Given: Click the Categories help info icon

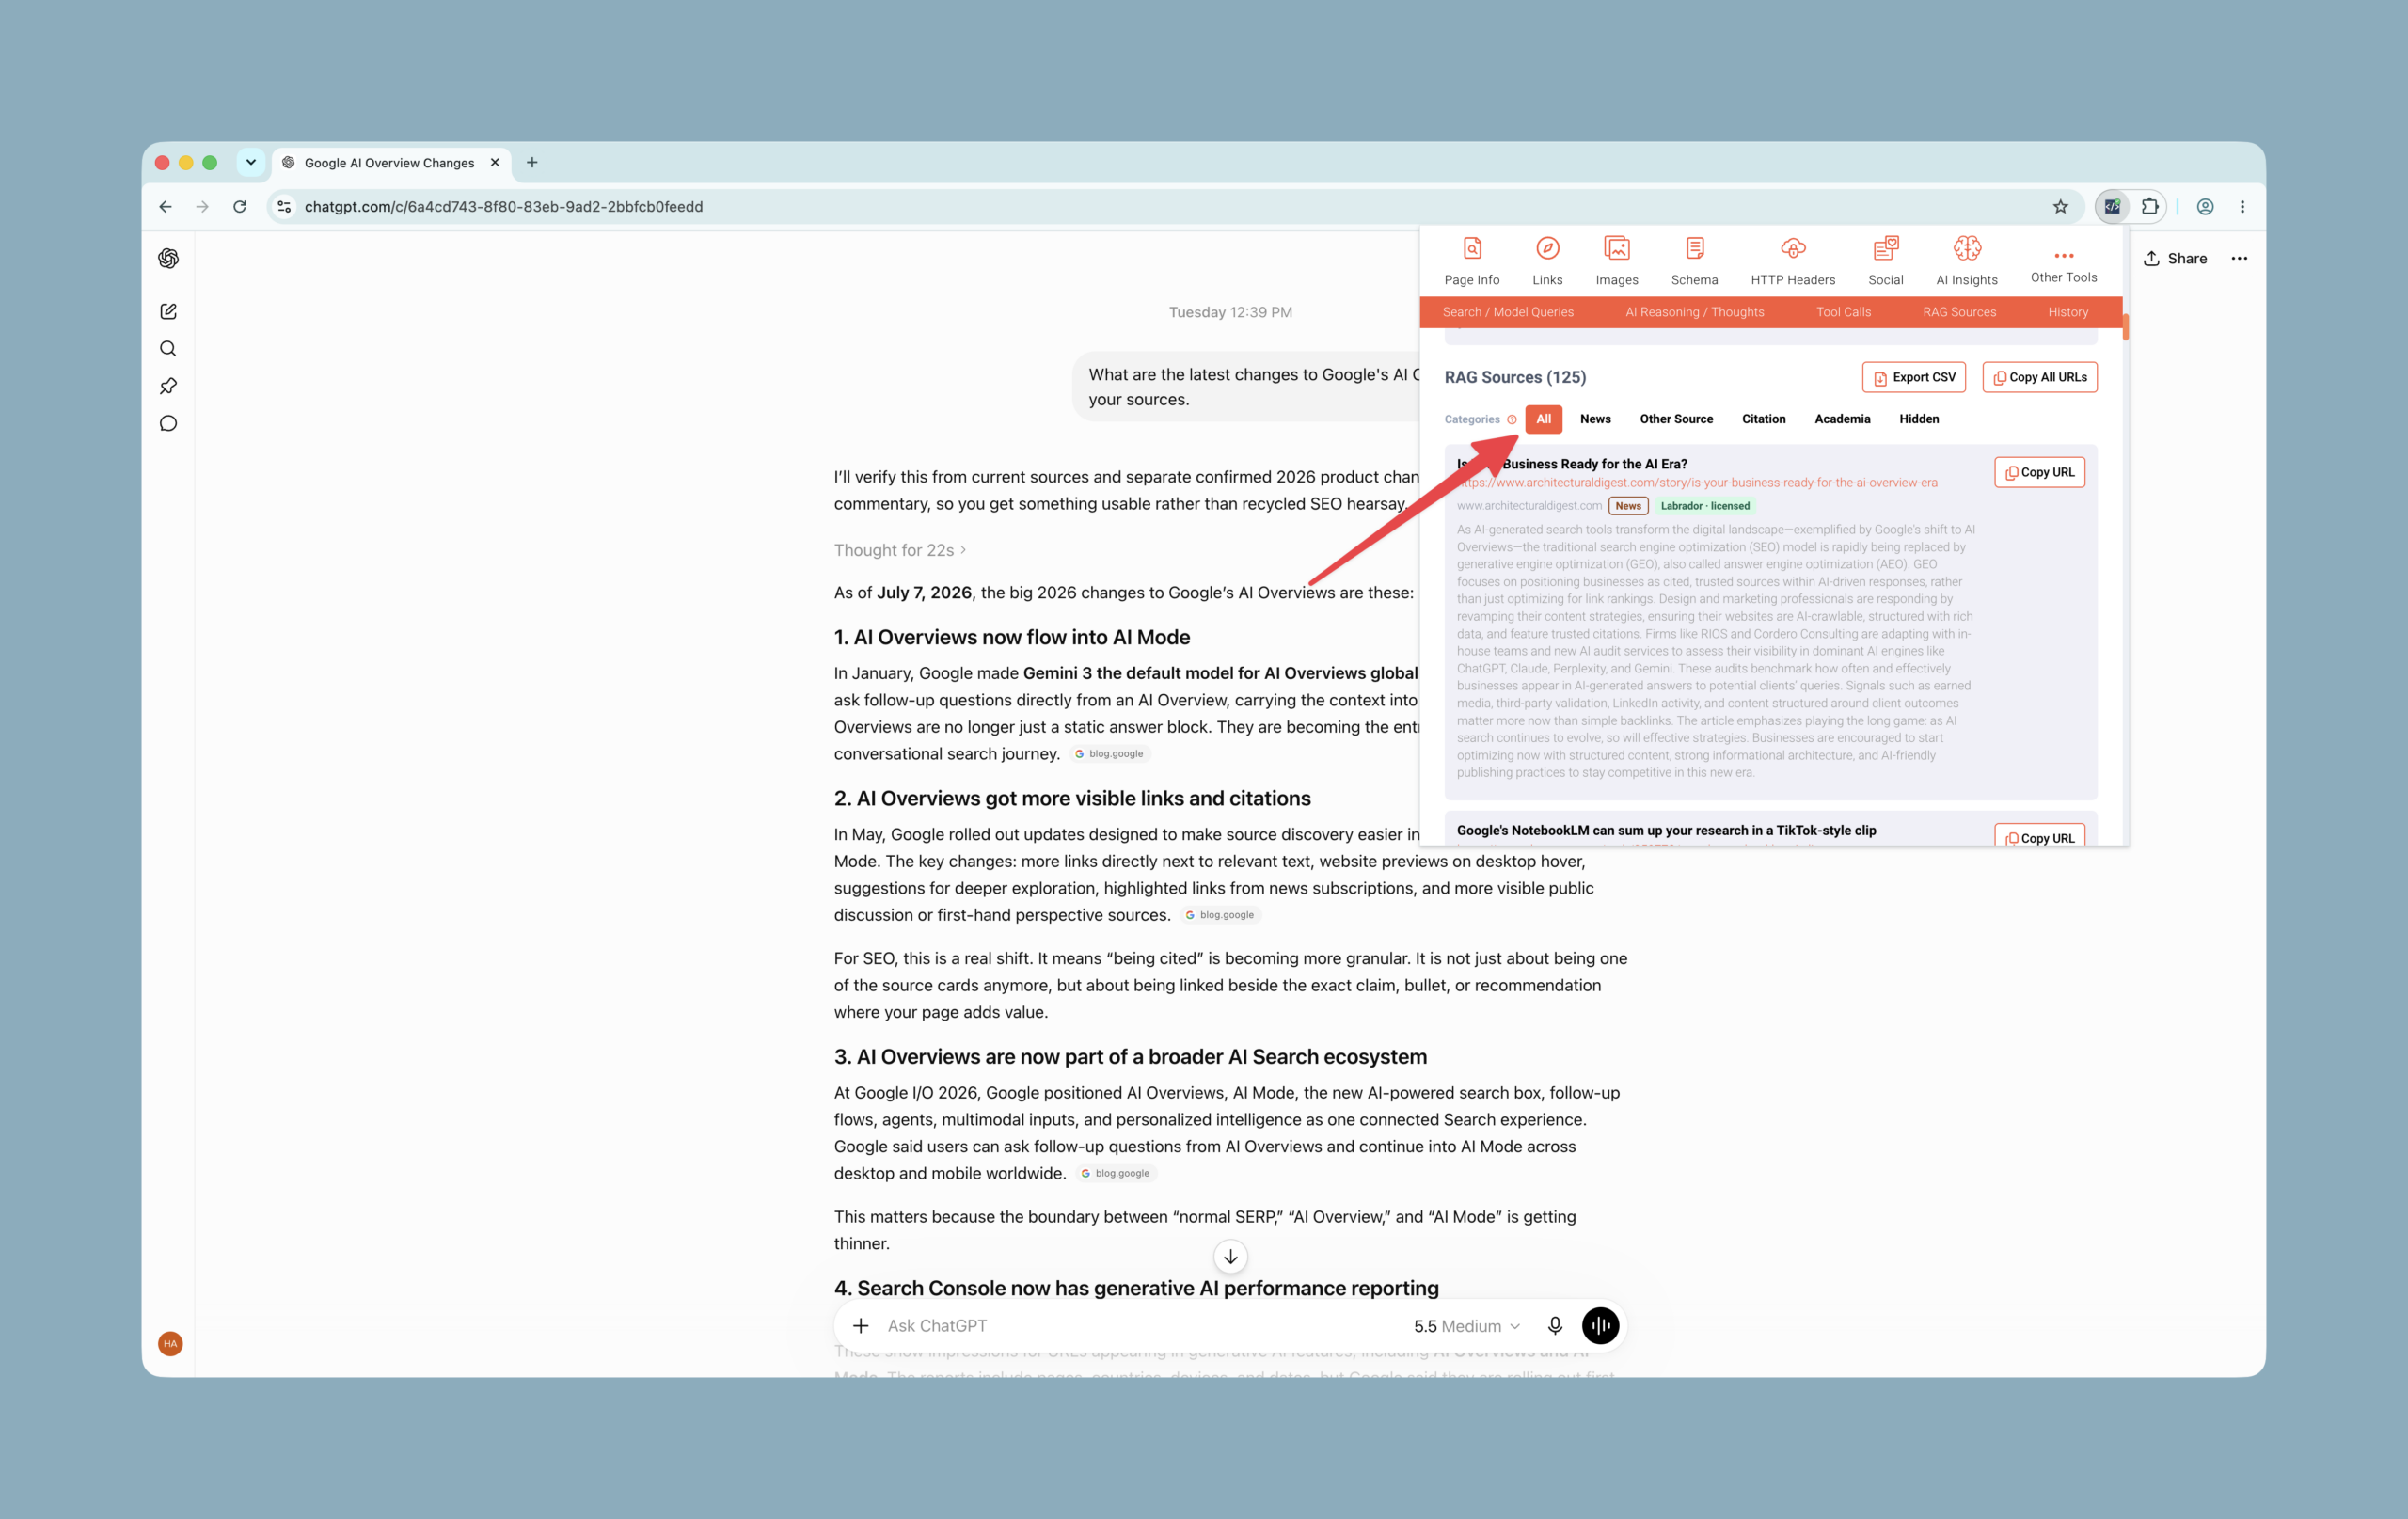Looking at the screenshot, I should [x=1512, y=420].
